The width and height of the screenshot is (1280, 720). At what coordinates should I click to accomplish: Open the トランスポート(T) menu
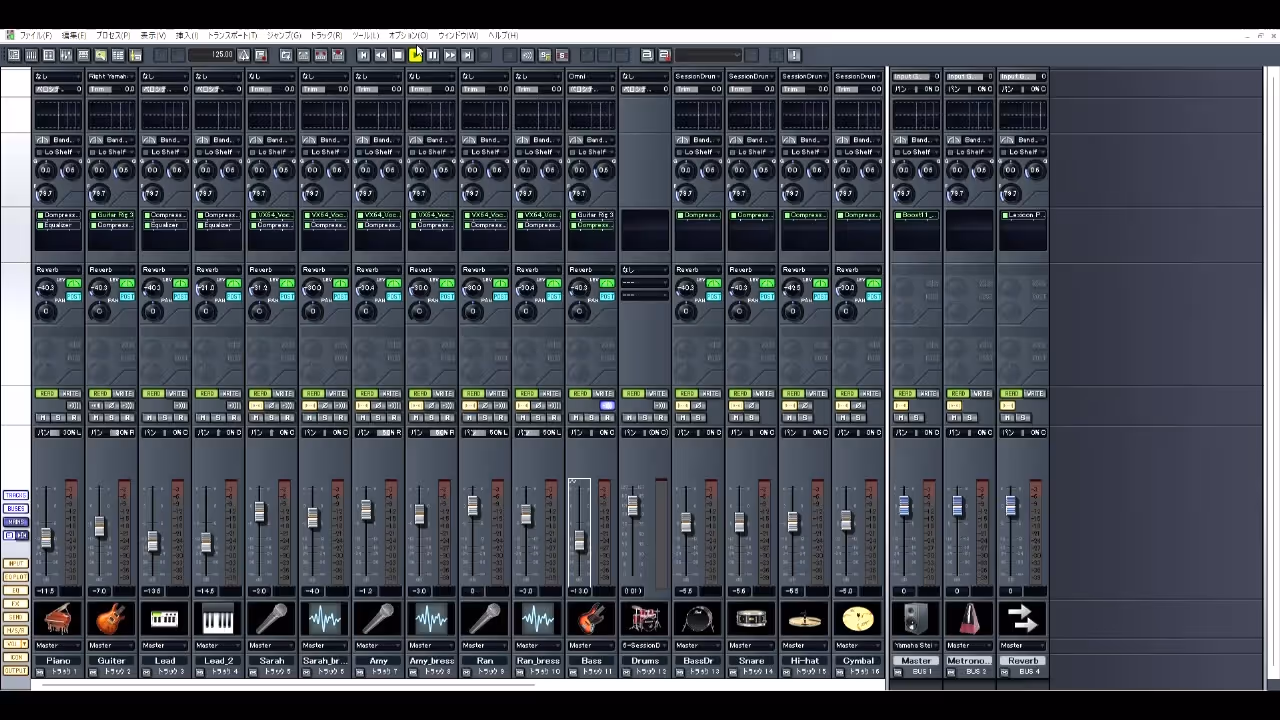[x=232, y=35]
